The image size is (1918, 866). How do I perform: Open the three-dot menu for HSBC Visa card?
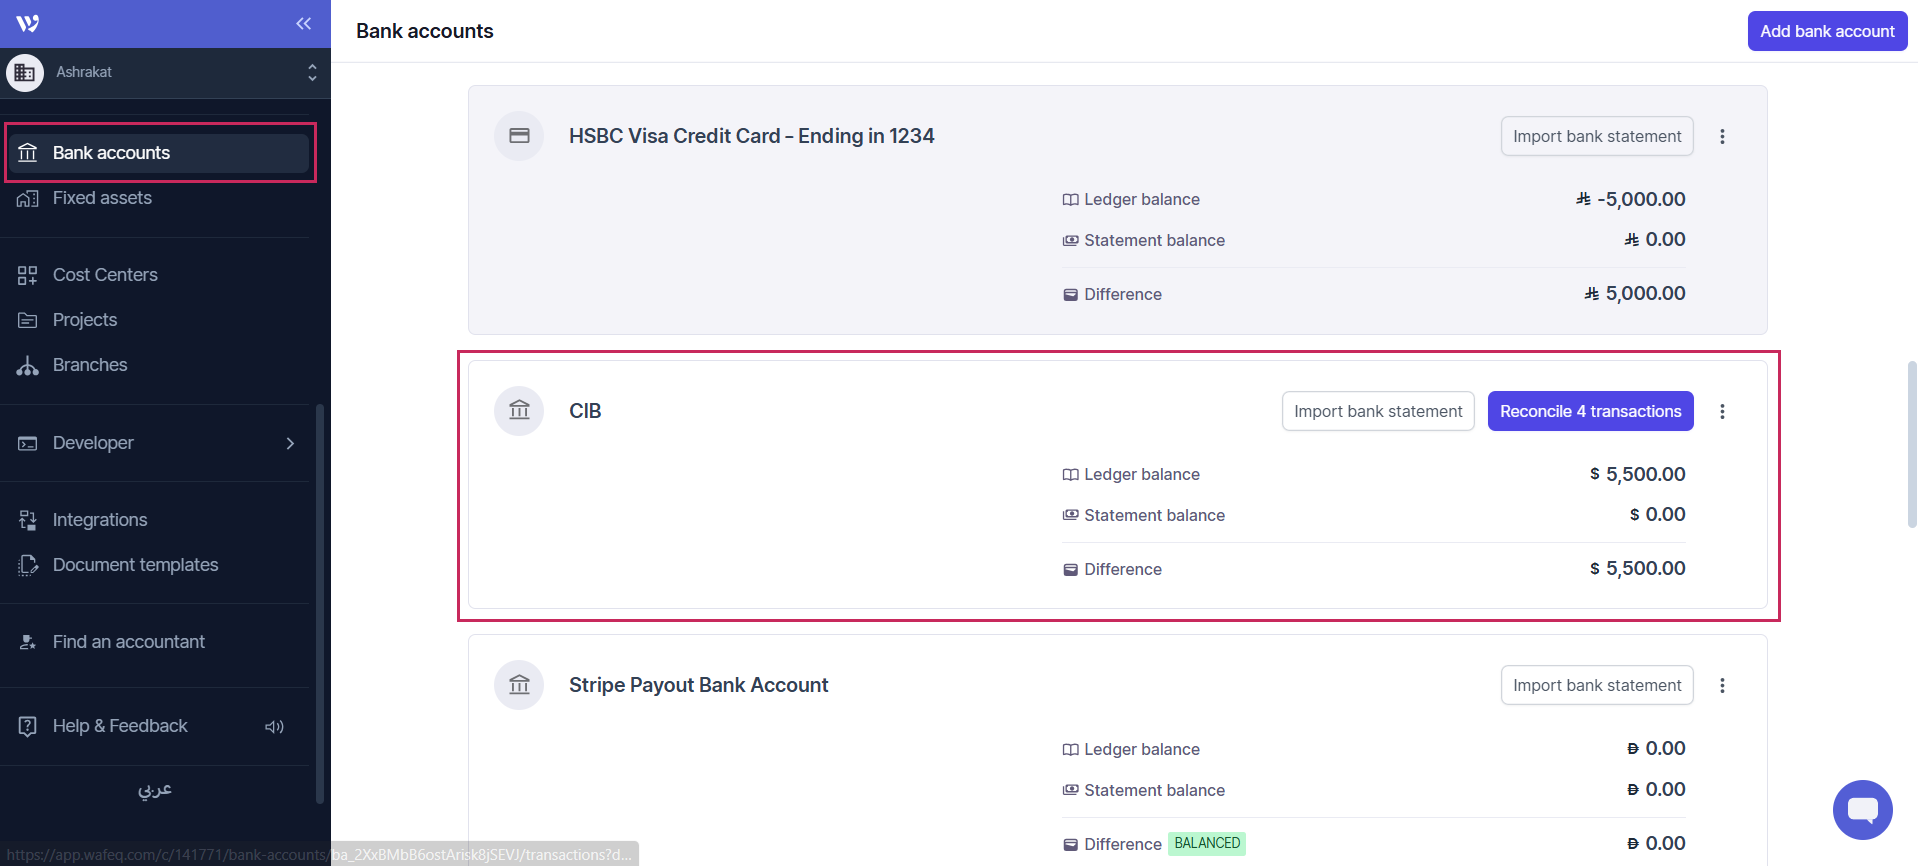tap(1722, 136)
